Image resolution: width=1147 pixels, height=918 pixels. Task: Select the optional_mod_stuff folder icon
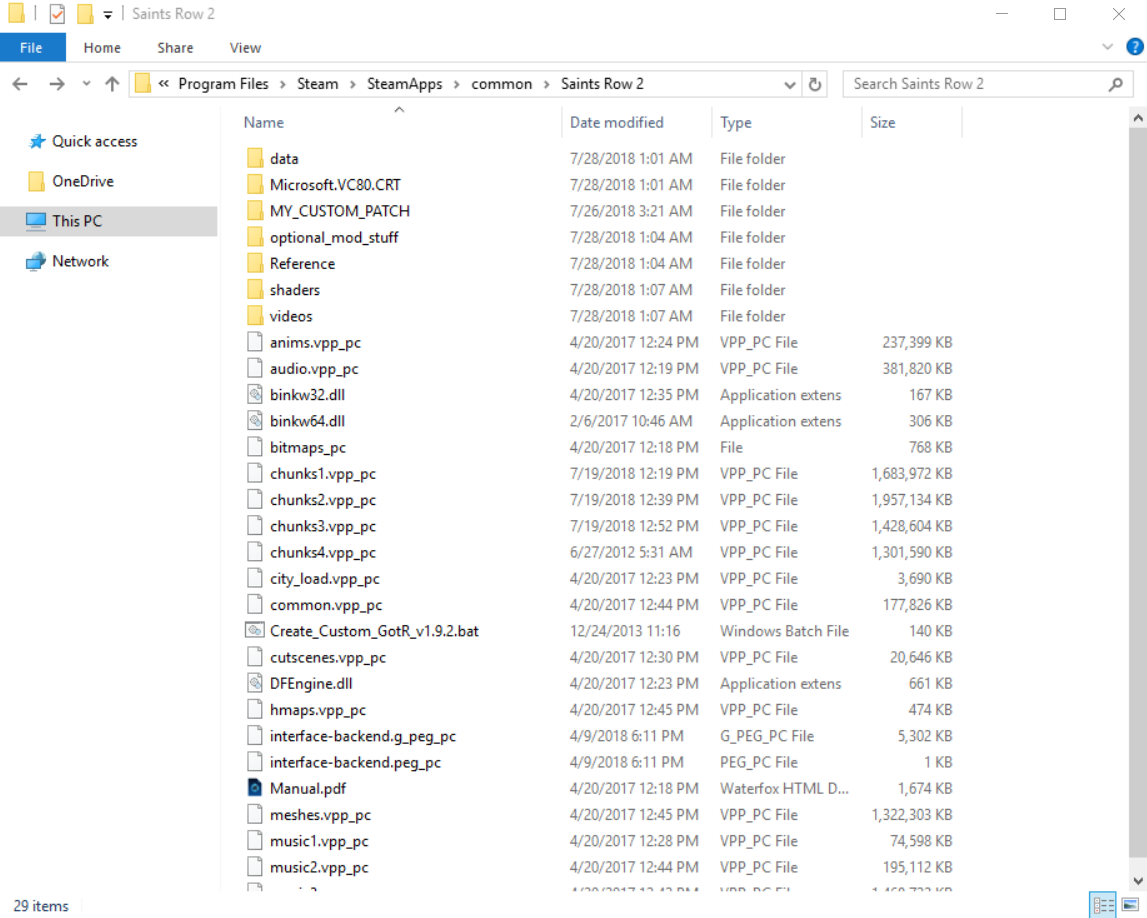tap(255, 237)
